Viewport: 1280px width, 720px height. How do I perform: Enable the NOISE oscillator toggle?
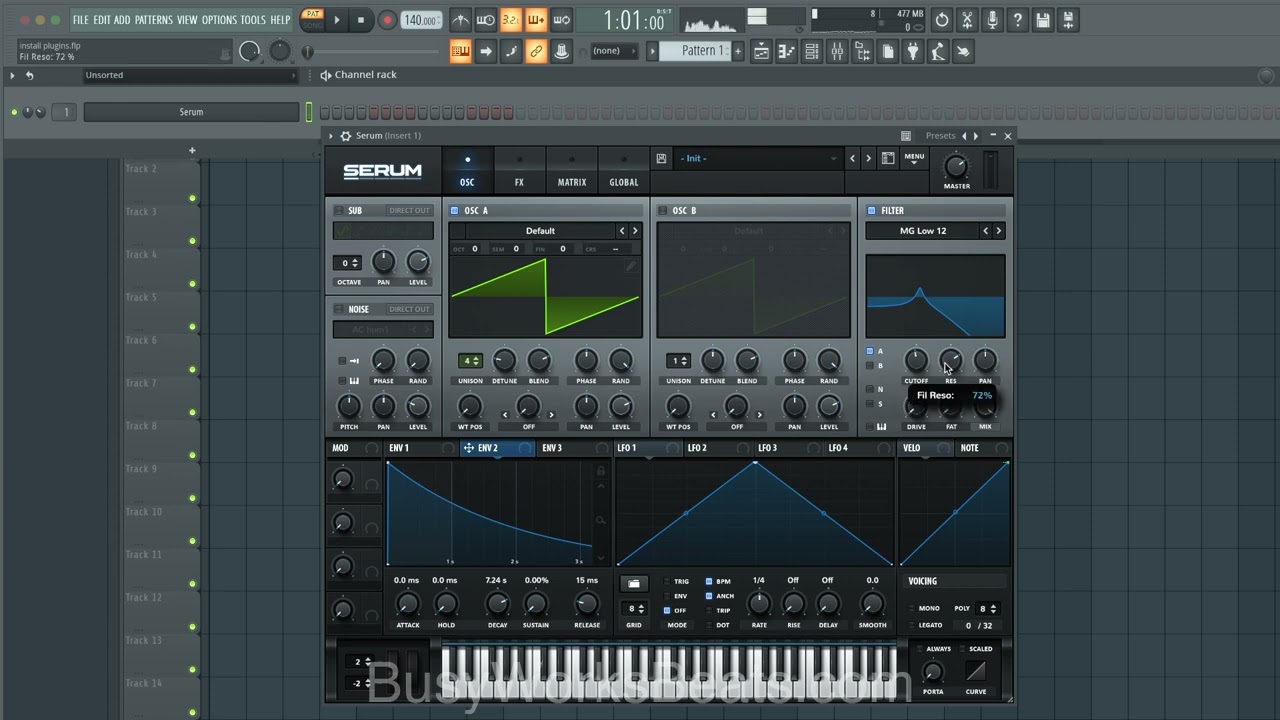click(x=338, y=309)
